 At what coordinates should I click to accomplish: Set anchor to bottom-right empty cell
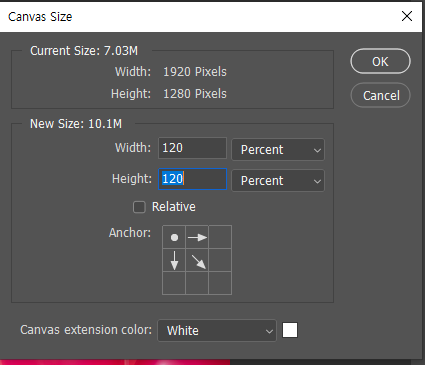pos(220,283)
